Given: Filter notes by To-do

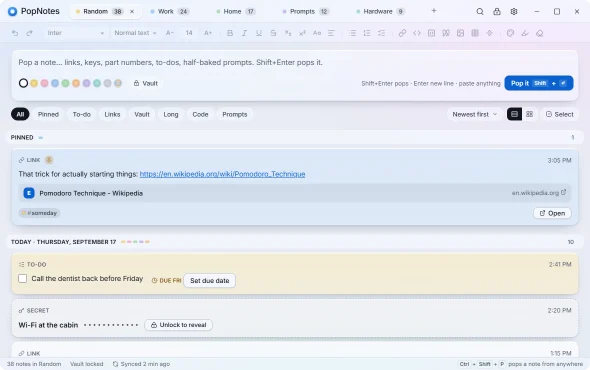Looking at the screenshot, I should click(82, 114).
